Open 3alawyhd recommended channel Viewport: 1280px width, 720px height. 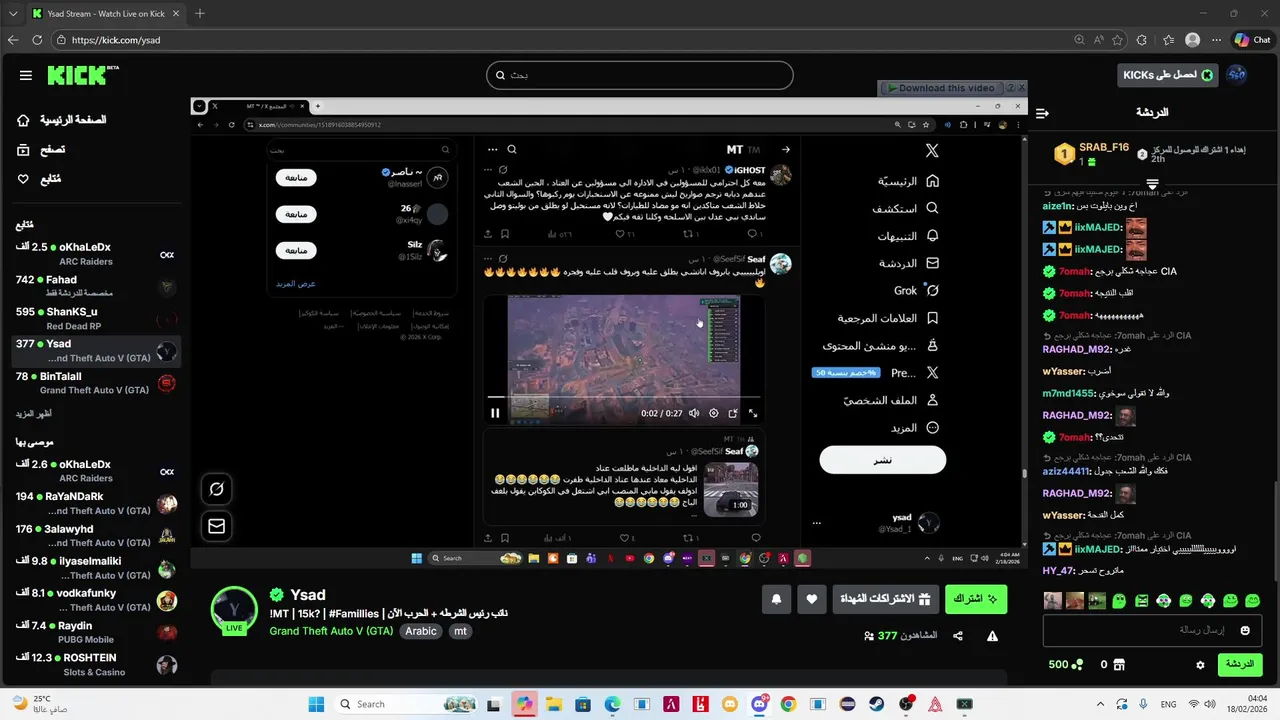coord(96,535)
